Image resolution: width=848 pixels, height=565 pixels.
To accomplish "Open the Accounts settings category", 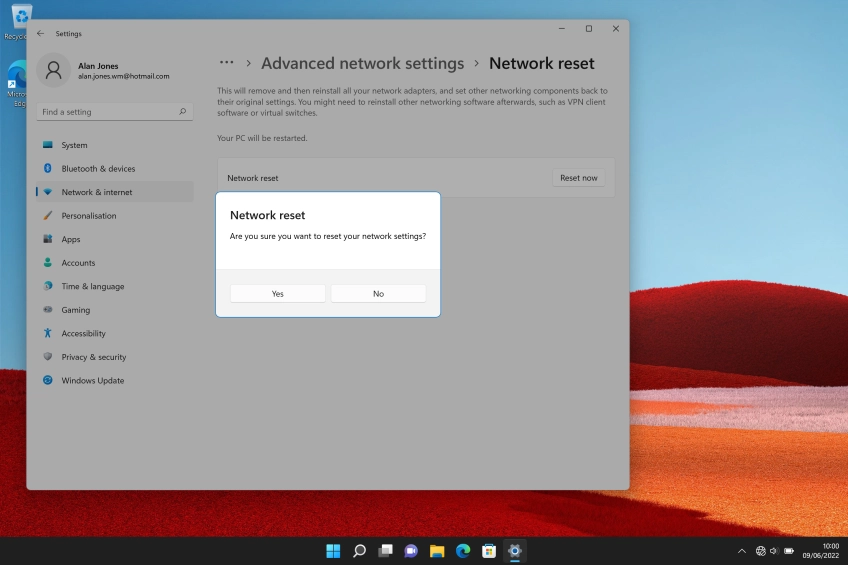I will click(x=115, y=263).
